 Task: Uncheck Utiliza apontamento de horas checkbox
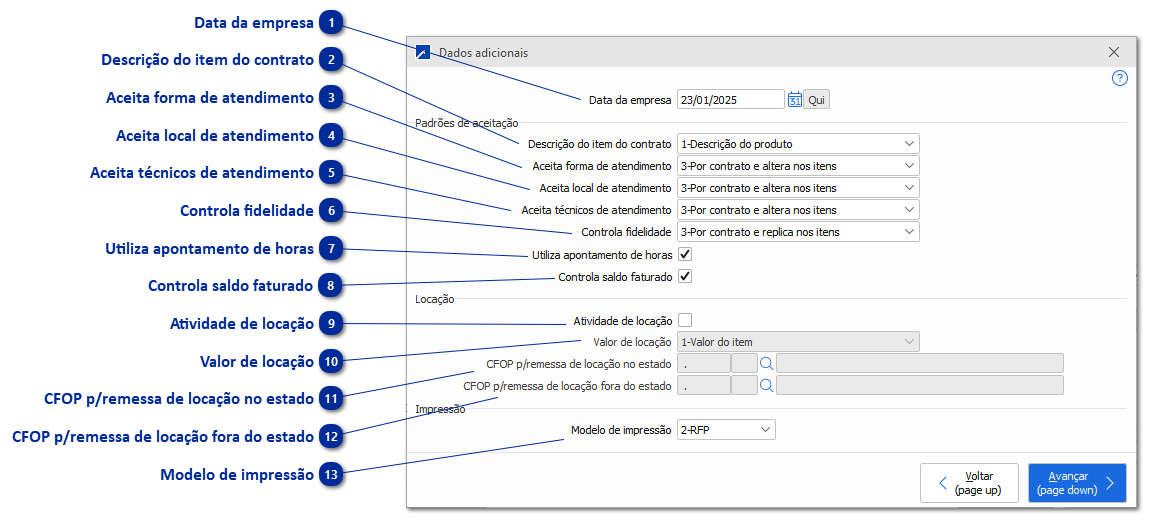coord(685,255)
